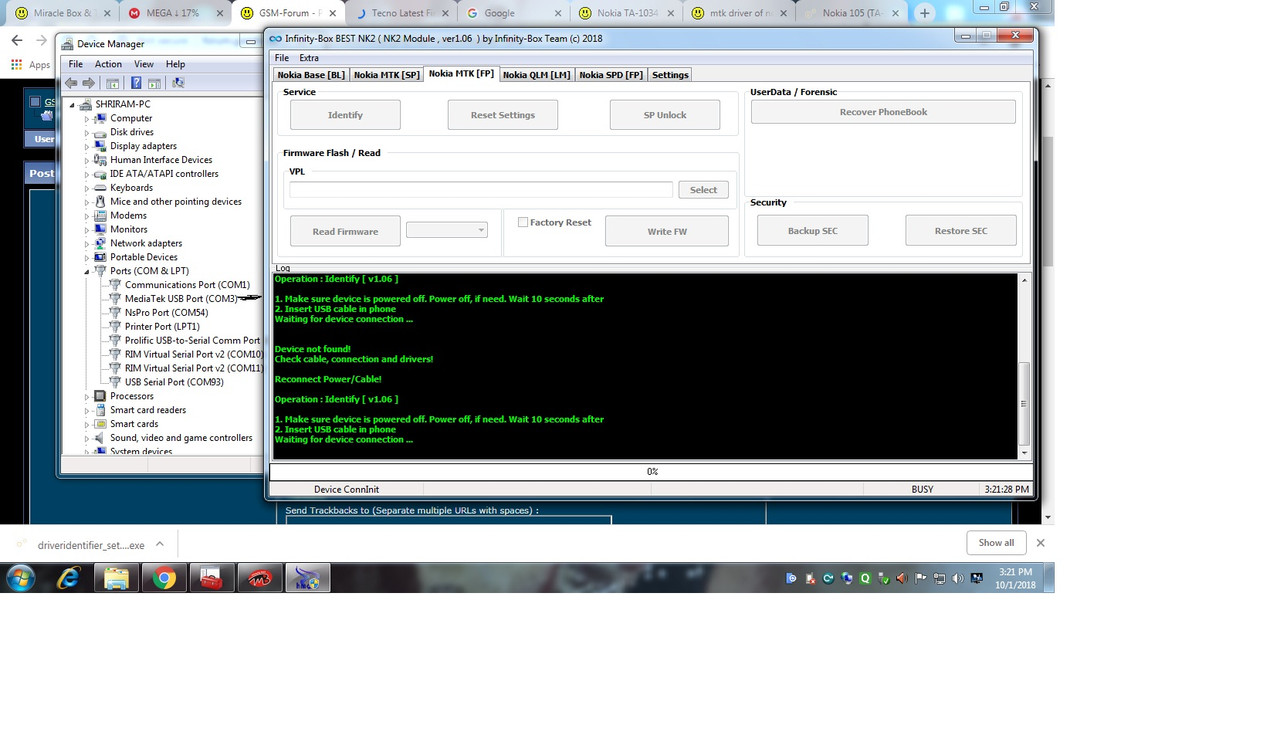Click the Identify button
The image size is (1280, 729).
point(345,115)
